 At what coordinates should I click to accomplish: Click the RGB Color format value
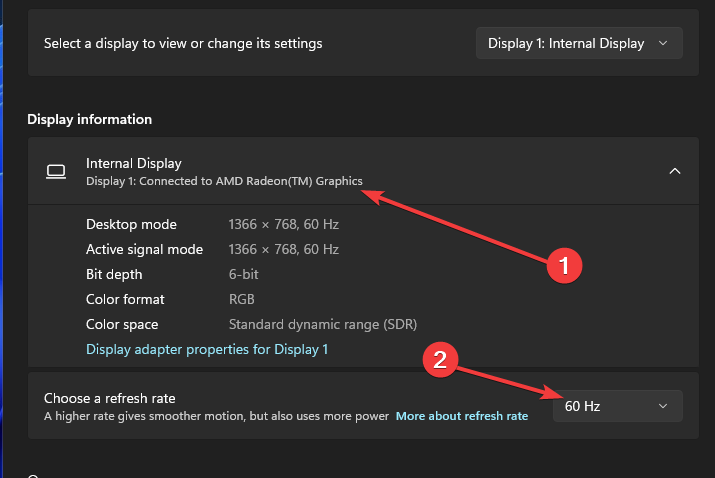[x=240, y=299]
